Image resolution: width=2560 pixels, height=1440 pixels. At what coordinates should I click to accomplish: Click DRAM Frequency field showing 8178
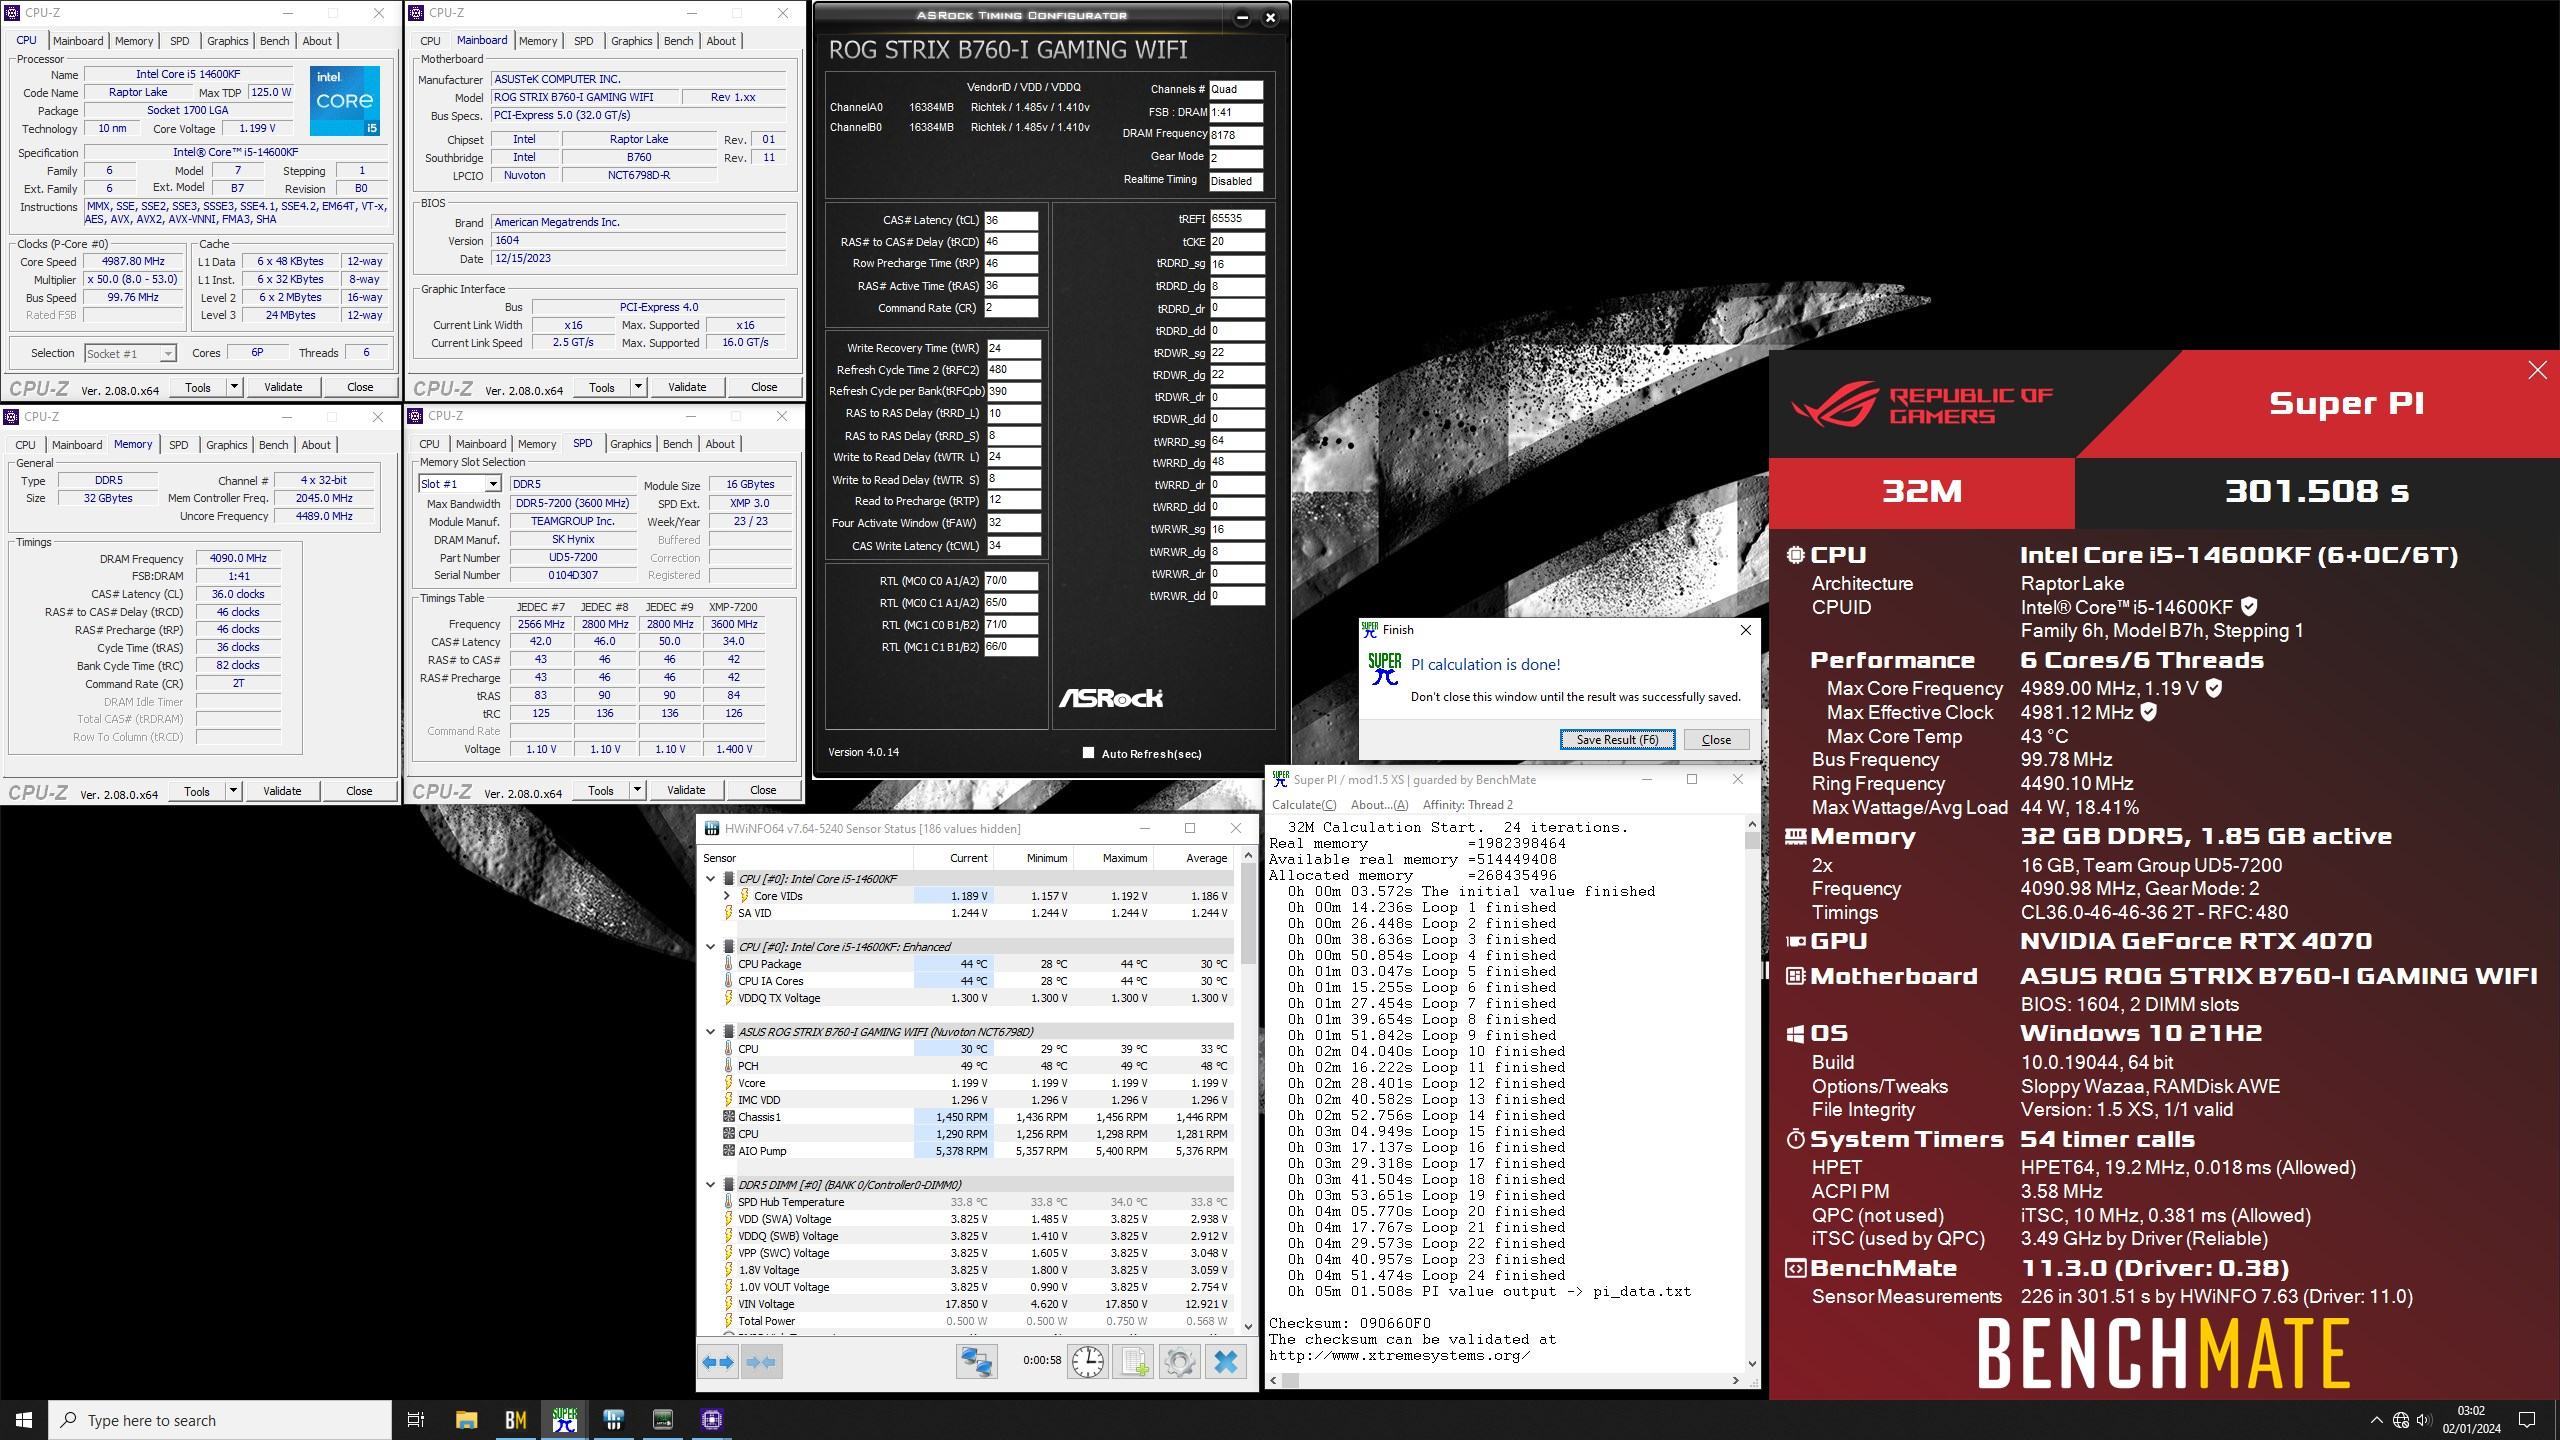pyautogui.click(x=1236, y=134)
